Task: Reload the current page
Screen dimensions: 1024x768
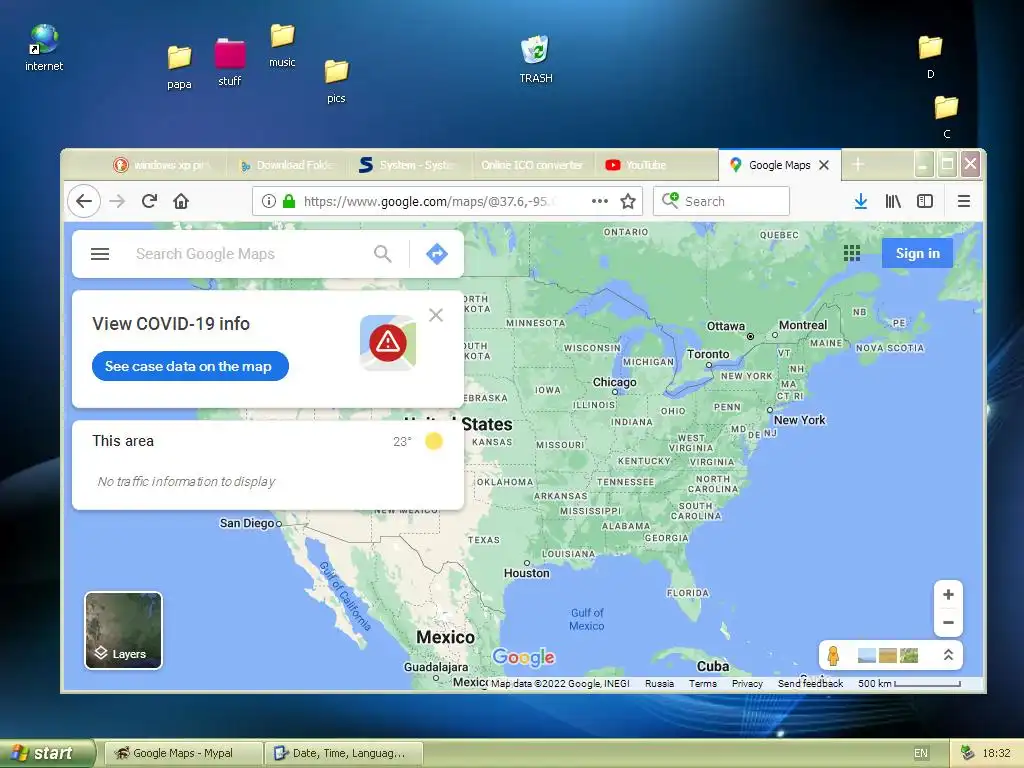Action: point(150,201)
